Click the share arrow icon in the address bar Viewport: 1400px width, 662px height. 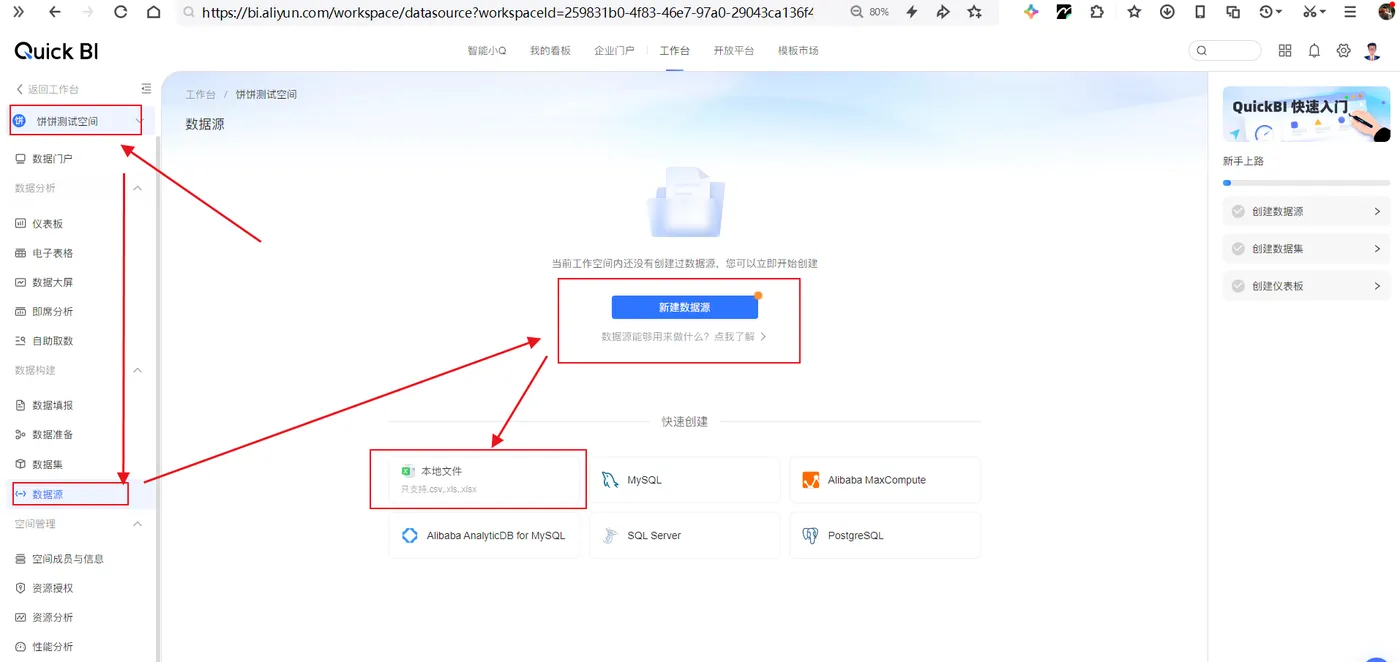pos(943,12)
